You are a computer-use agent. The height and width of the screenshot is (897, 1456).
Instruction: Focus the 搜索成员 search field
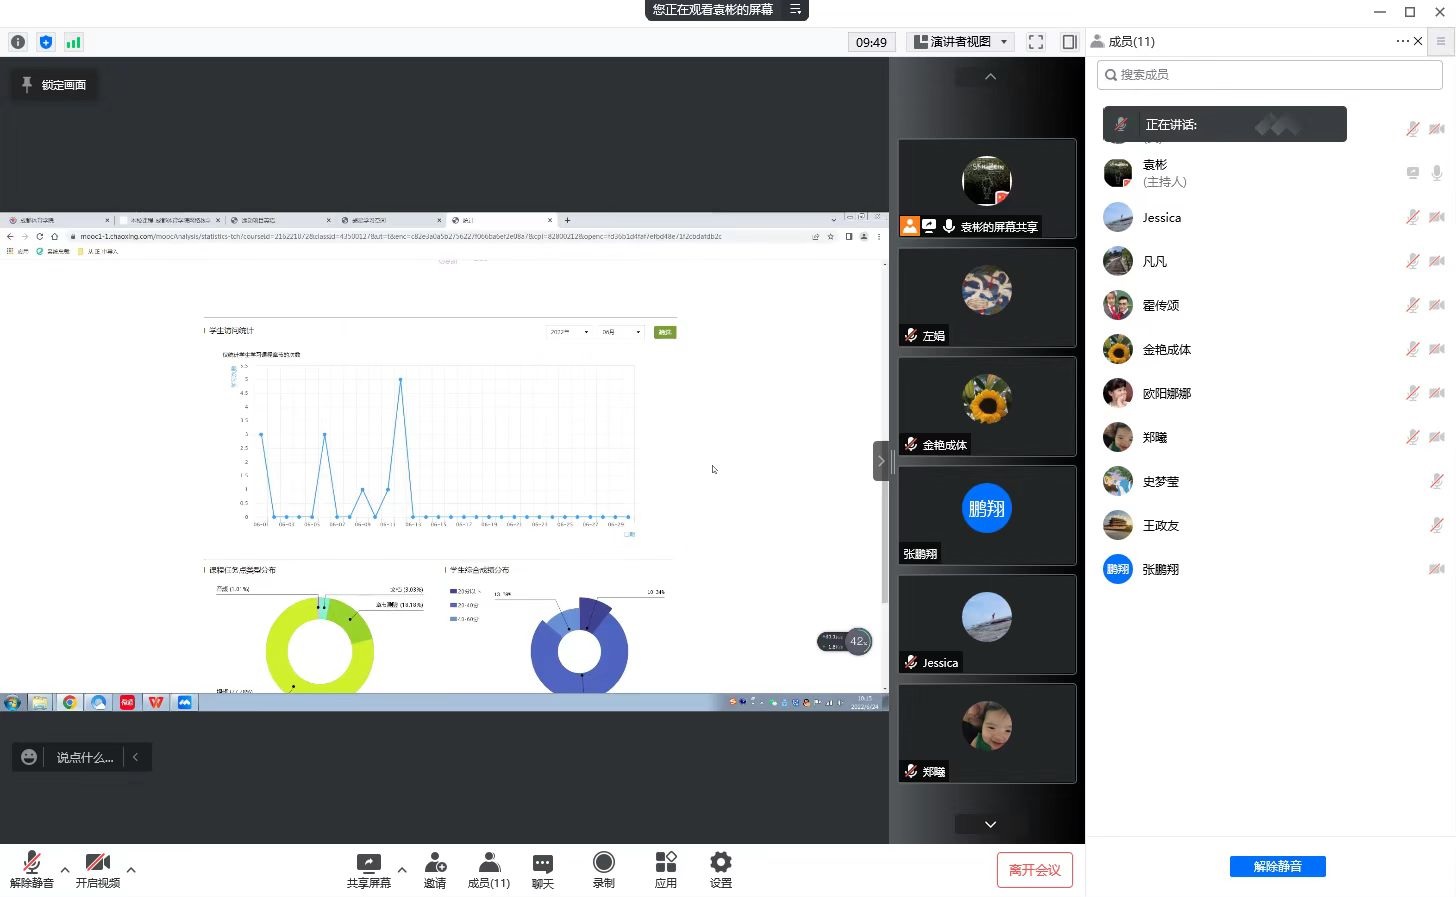1270,75
